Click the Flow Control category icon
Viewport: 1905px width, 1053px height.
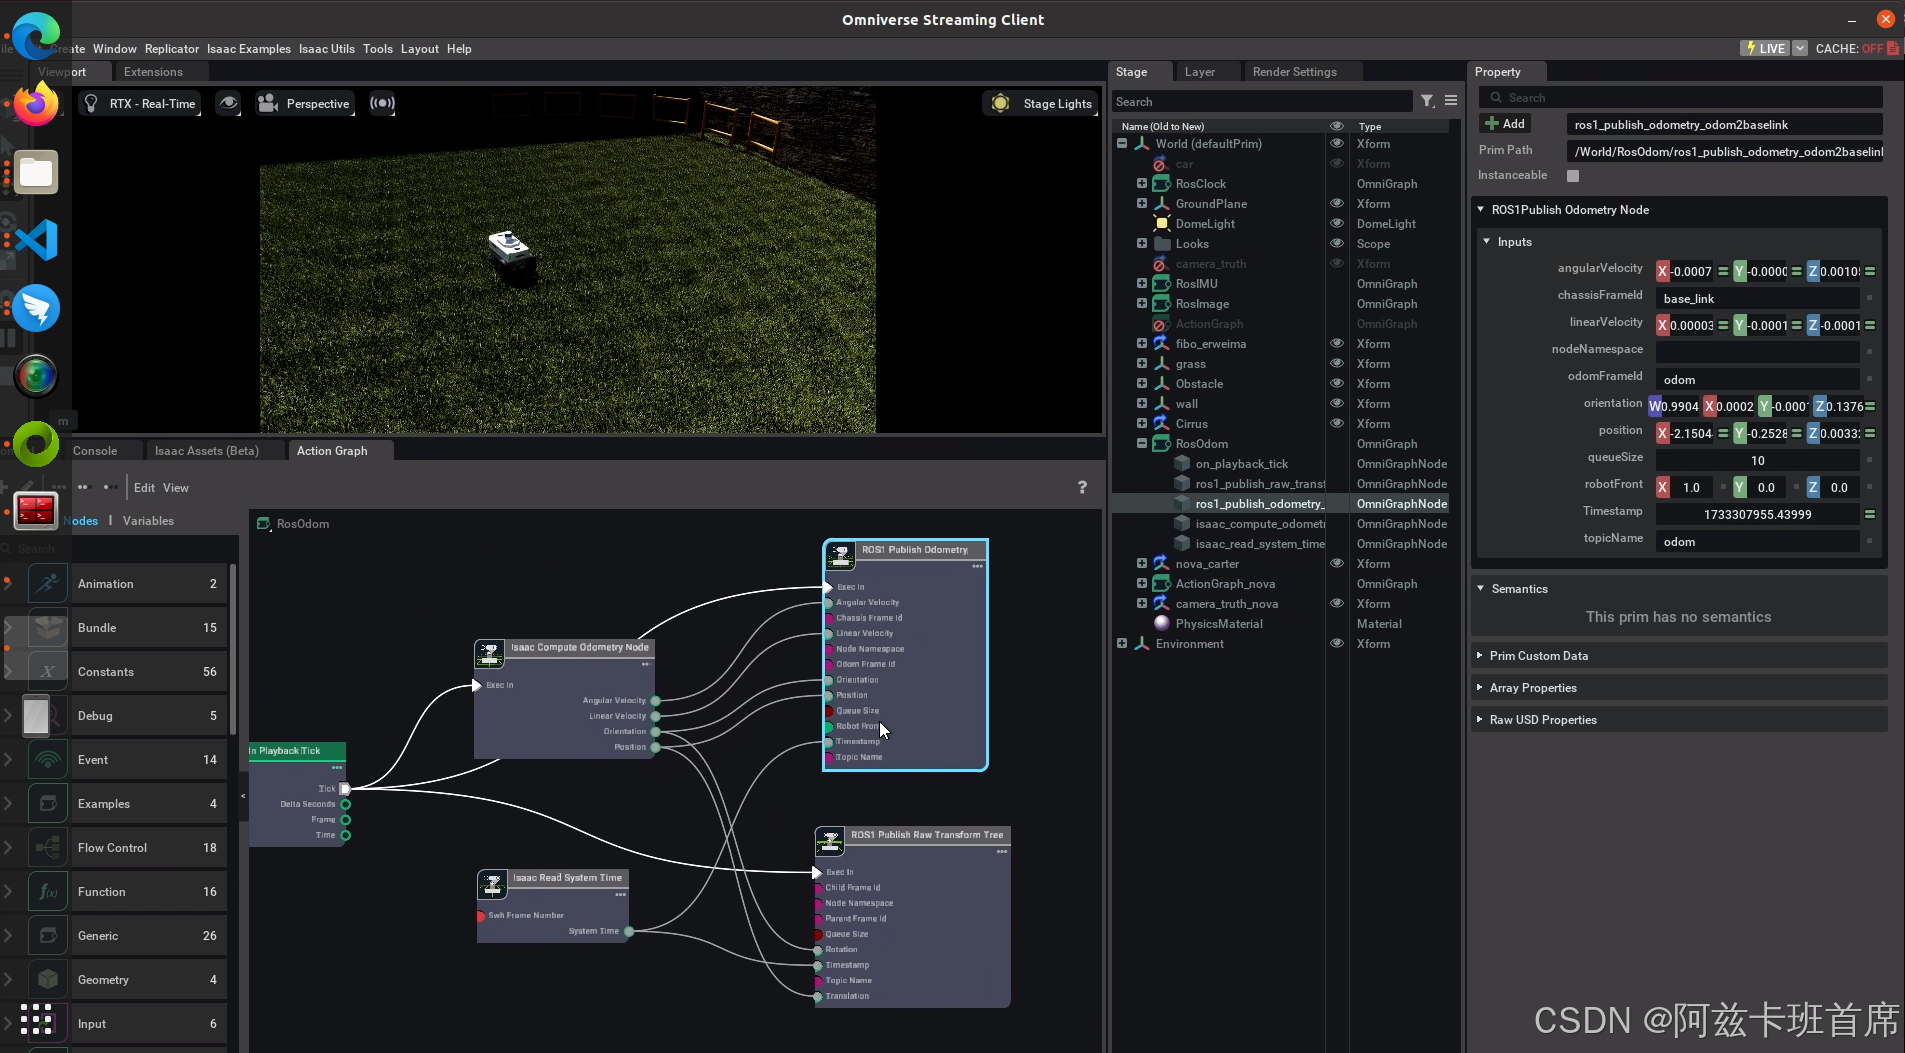[x=48, y=848]
